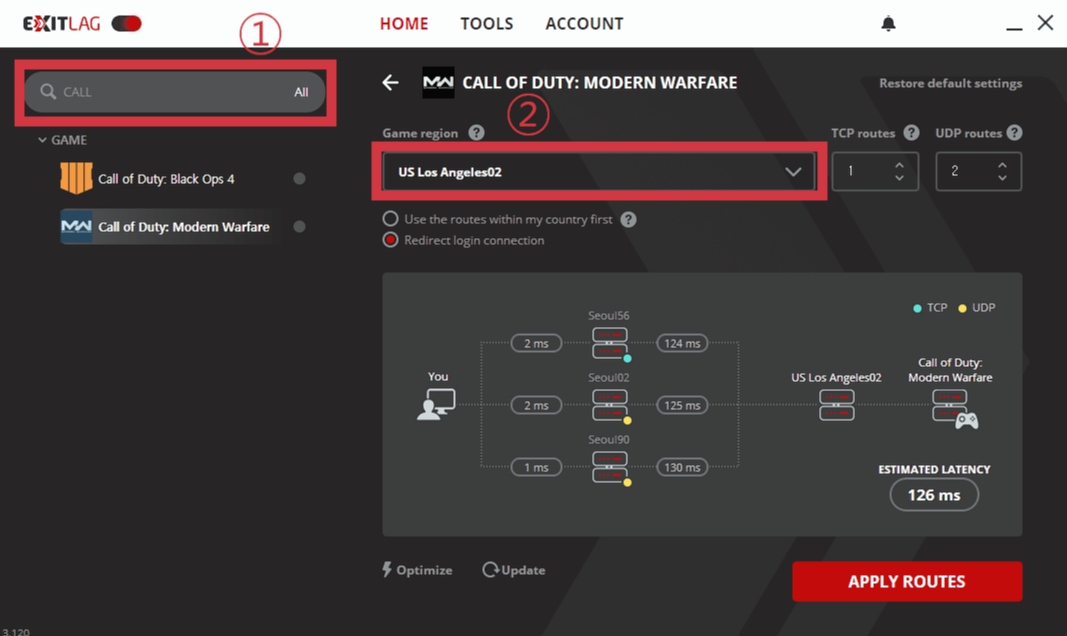Toggle the ExitLag power switch

pyautogui.click(x=127, y=24)
